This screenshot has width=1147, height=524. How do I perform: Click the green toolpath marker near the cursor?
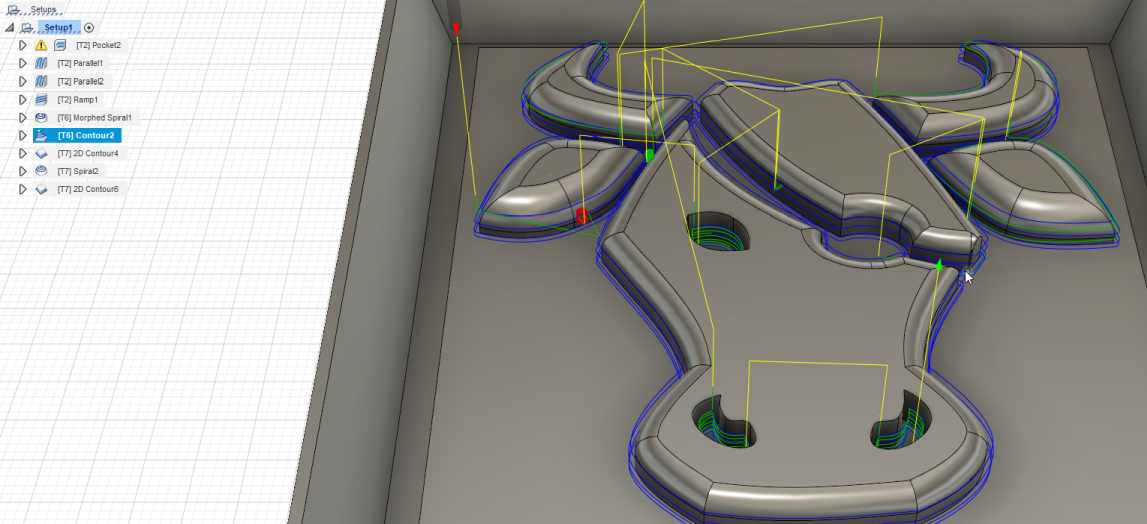click(939, 265)
